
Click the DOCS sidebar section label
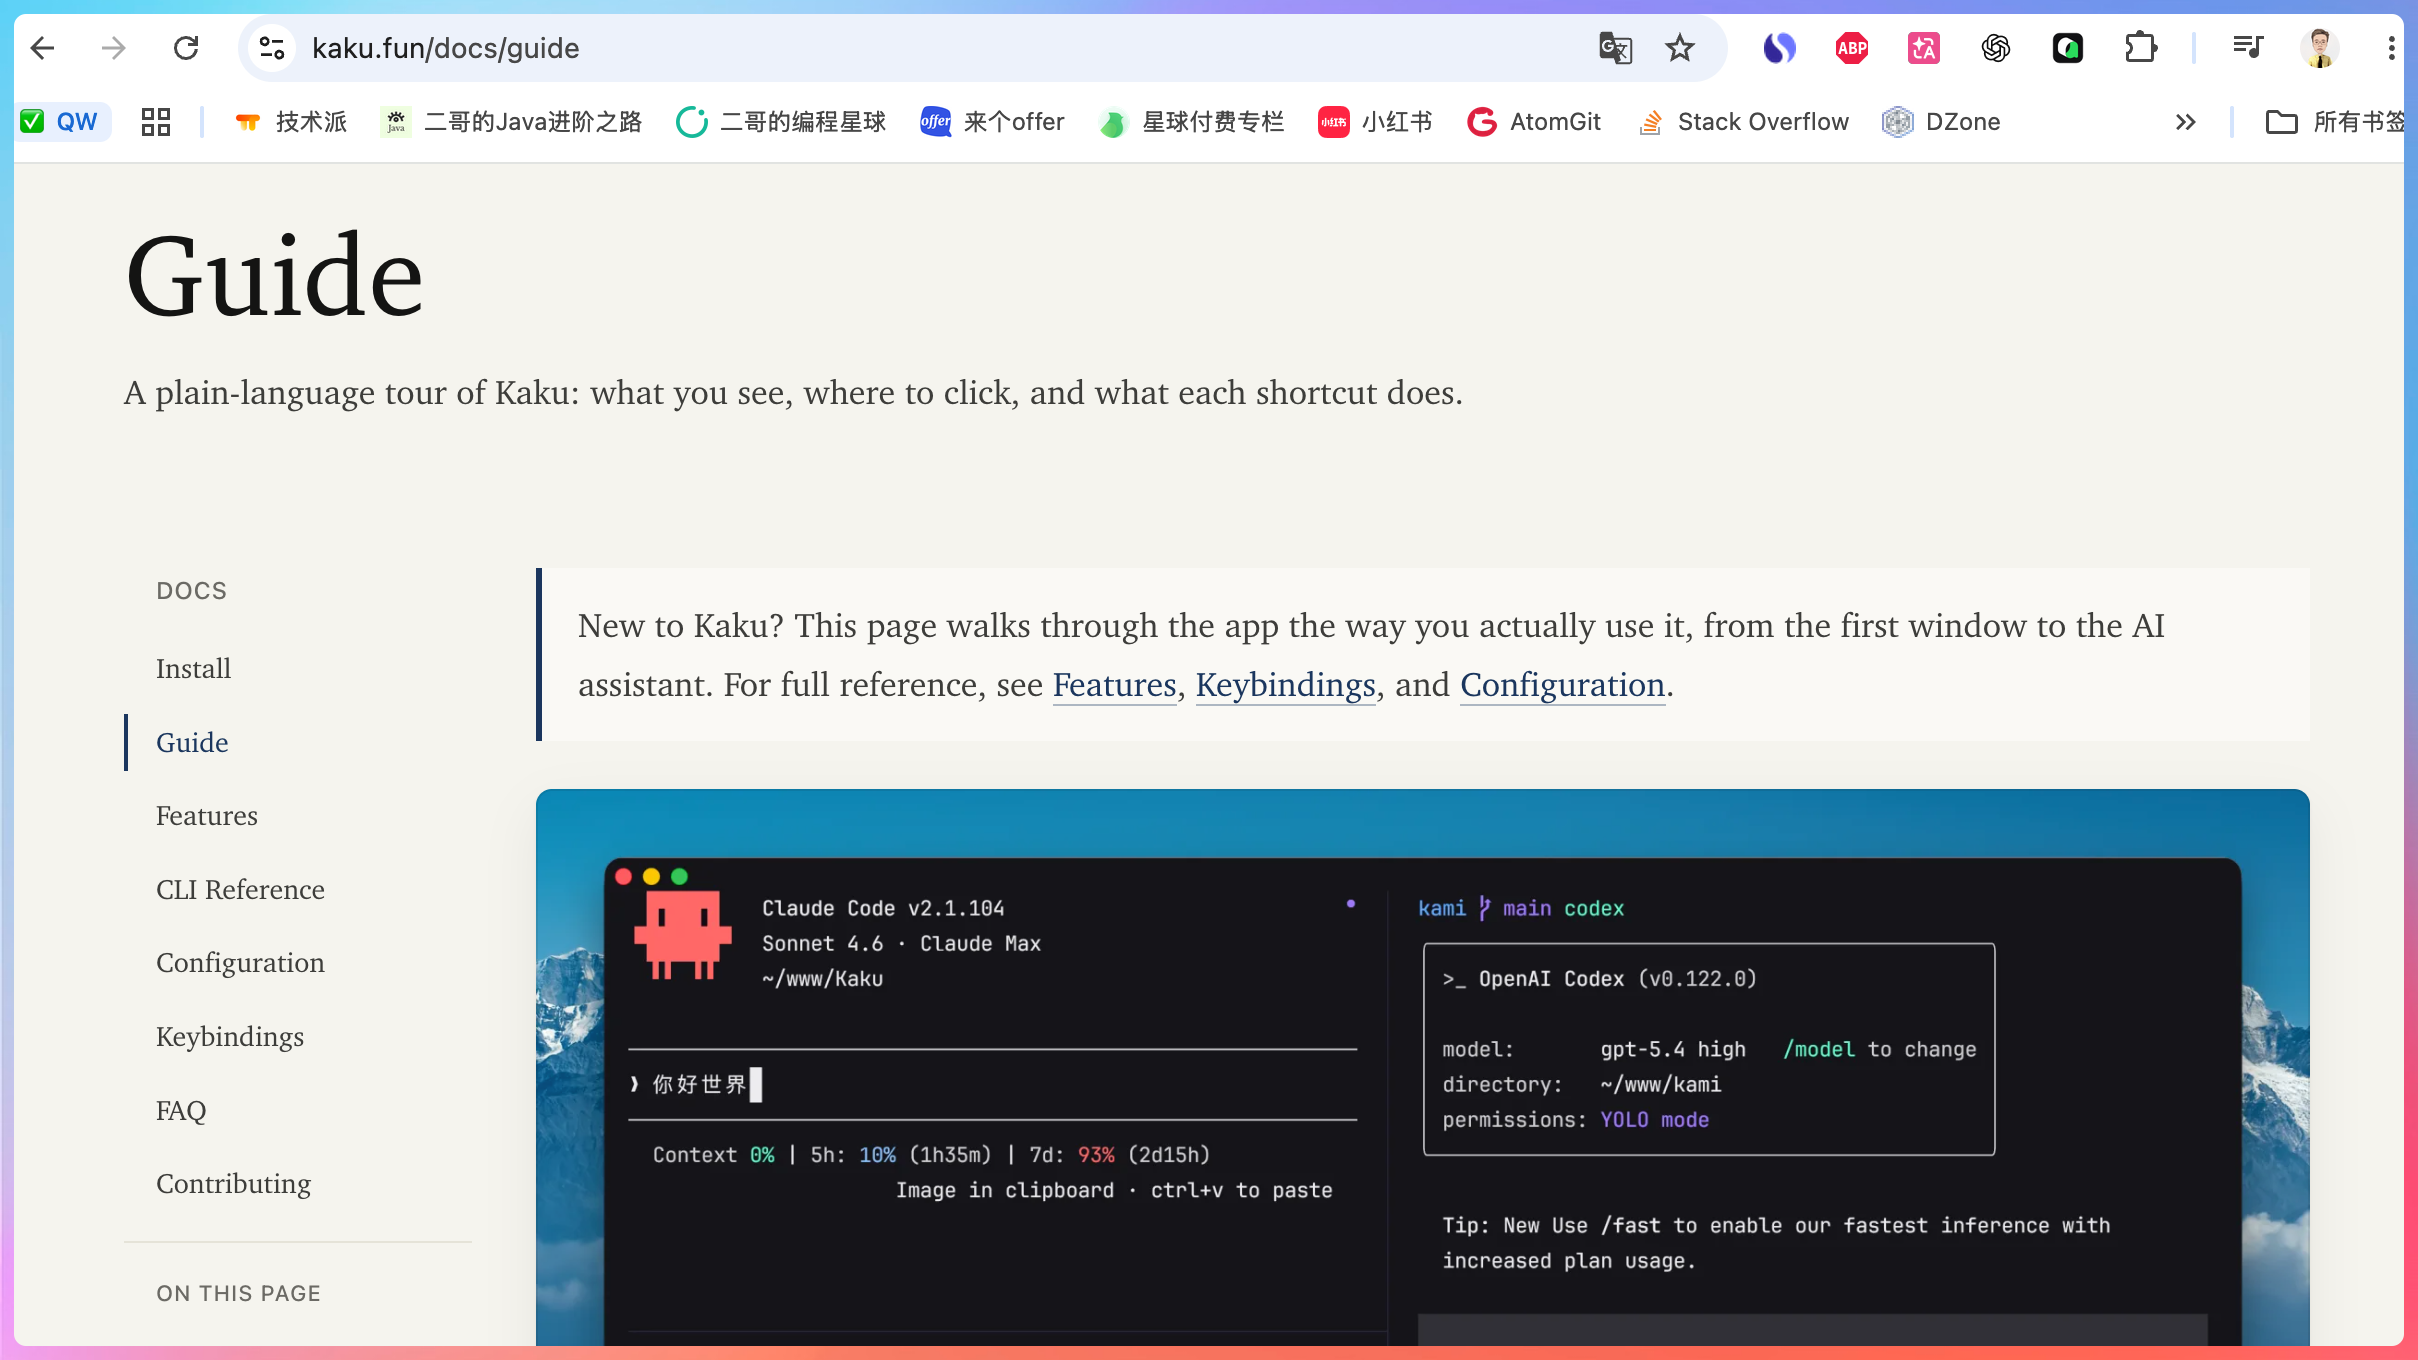click(x=191, y=591)
